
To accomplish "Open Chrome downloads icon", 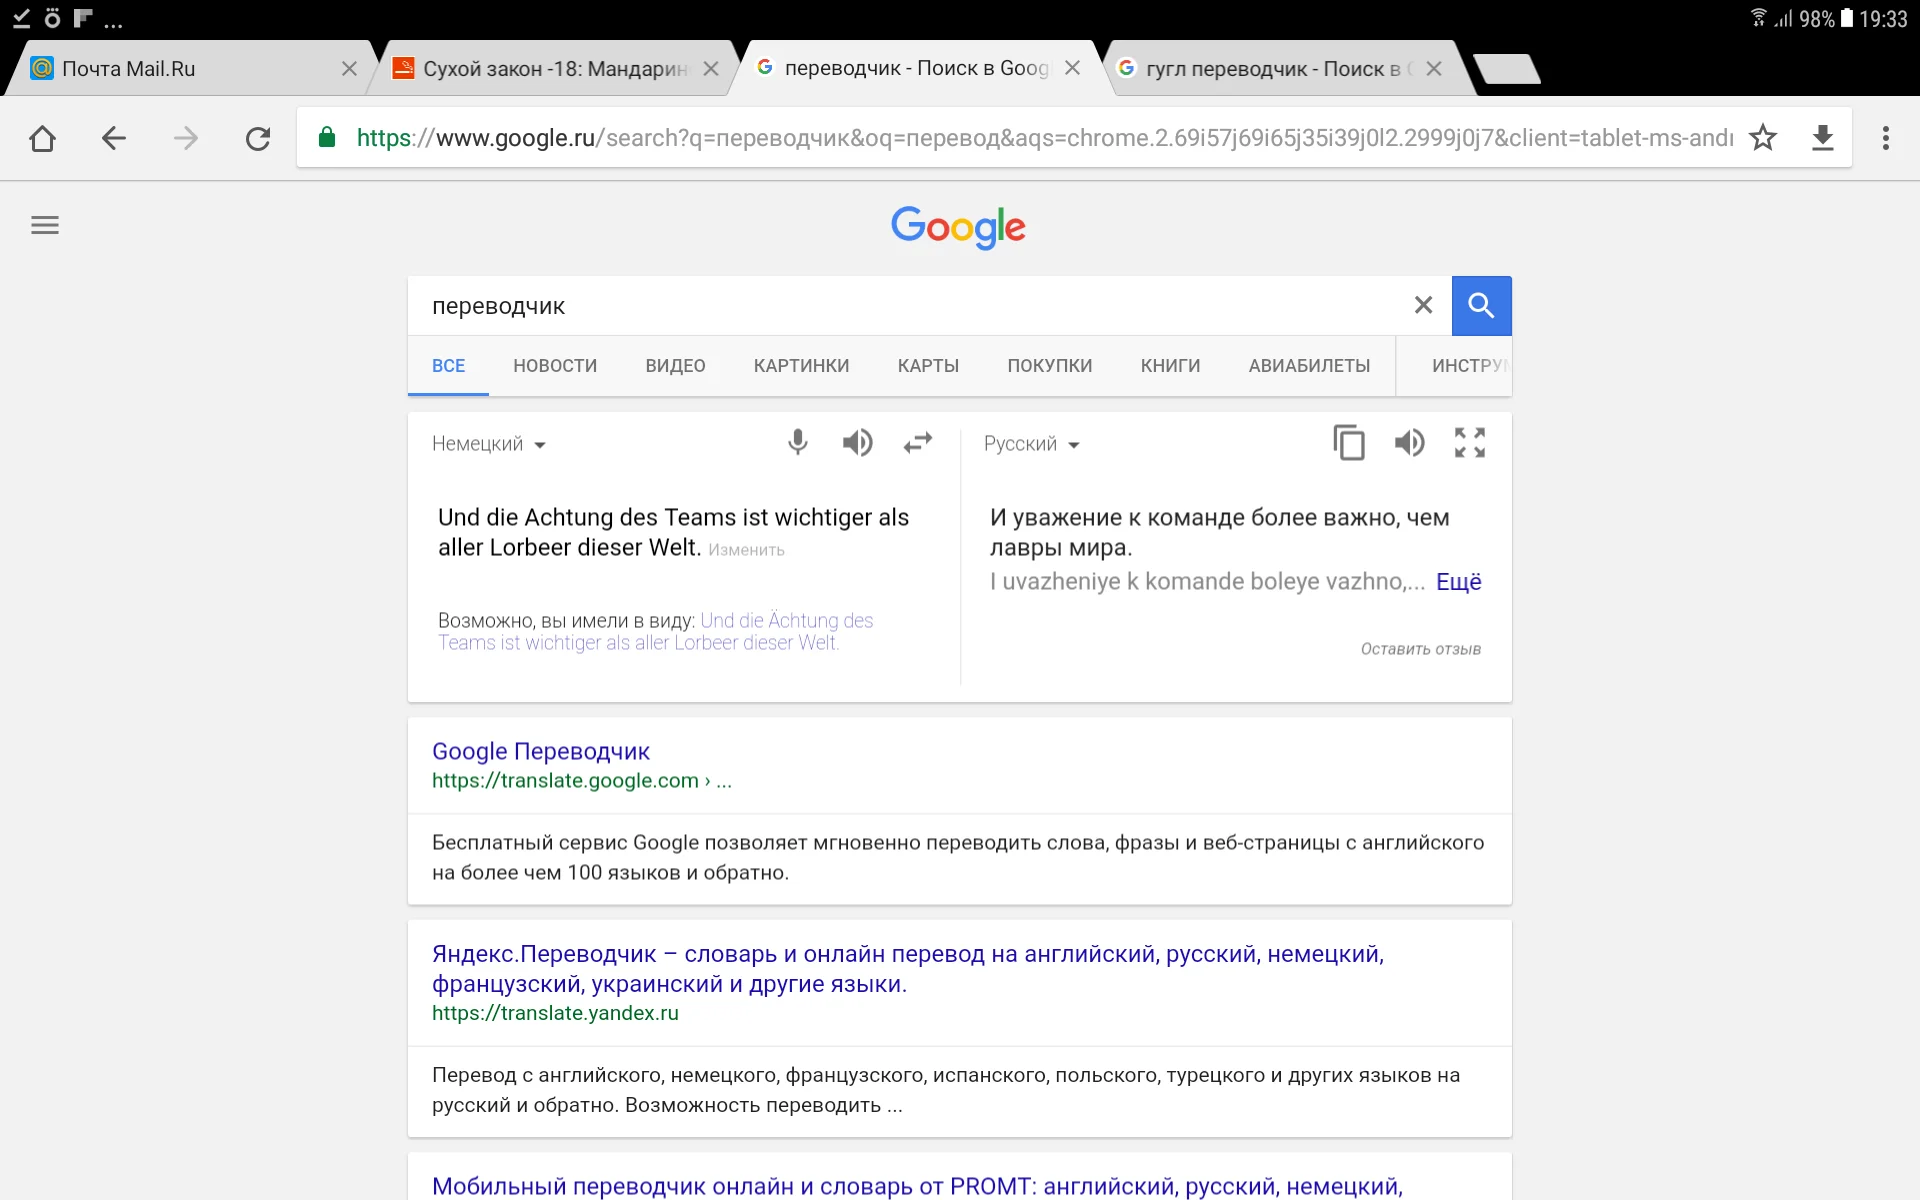I will [1823, 138].
